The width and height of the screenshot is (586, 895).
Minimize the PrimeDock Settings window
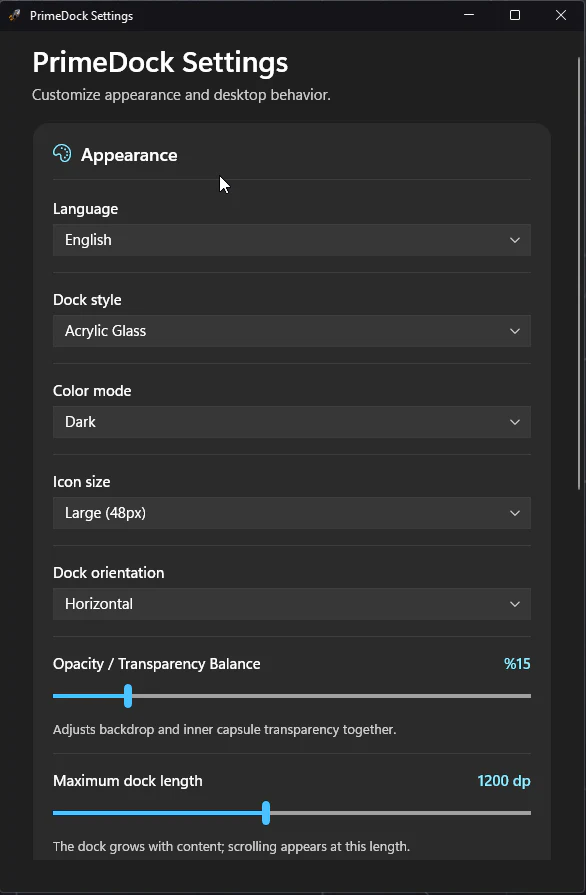[x=469, y=15]
